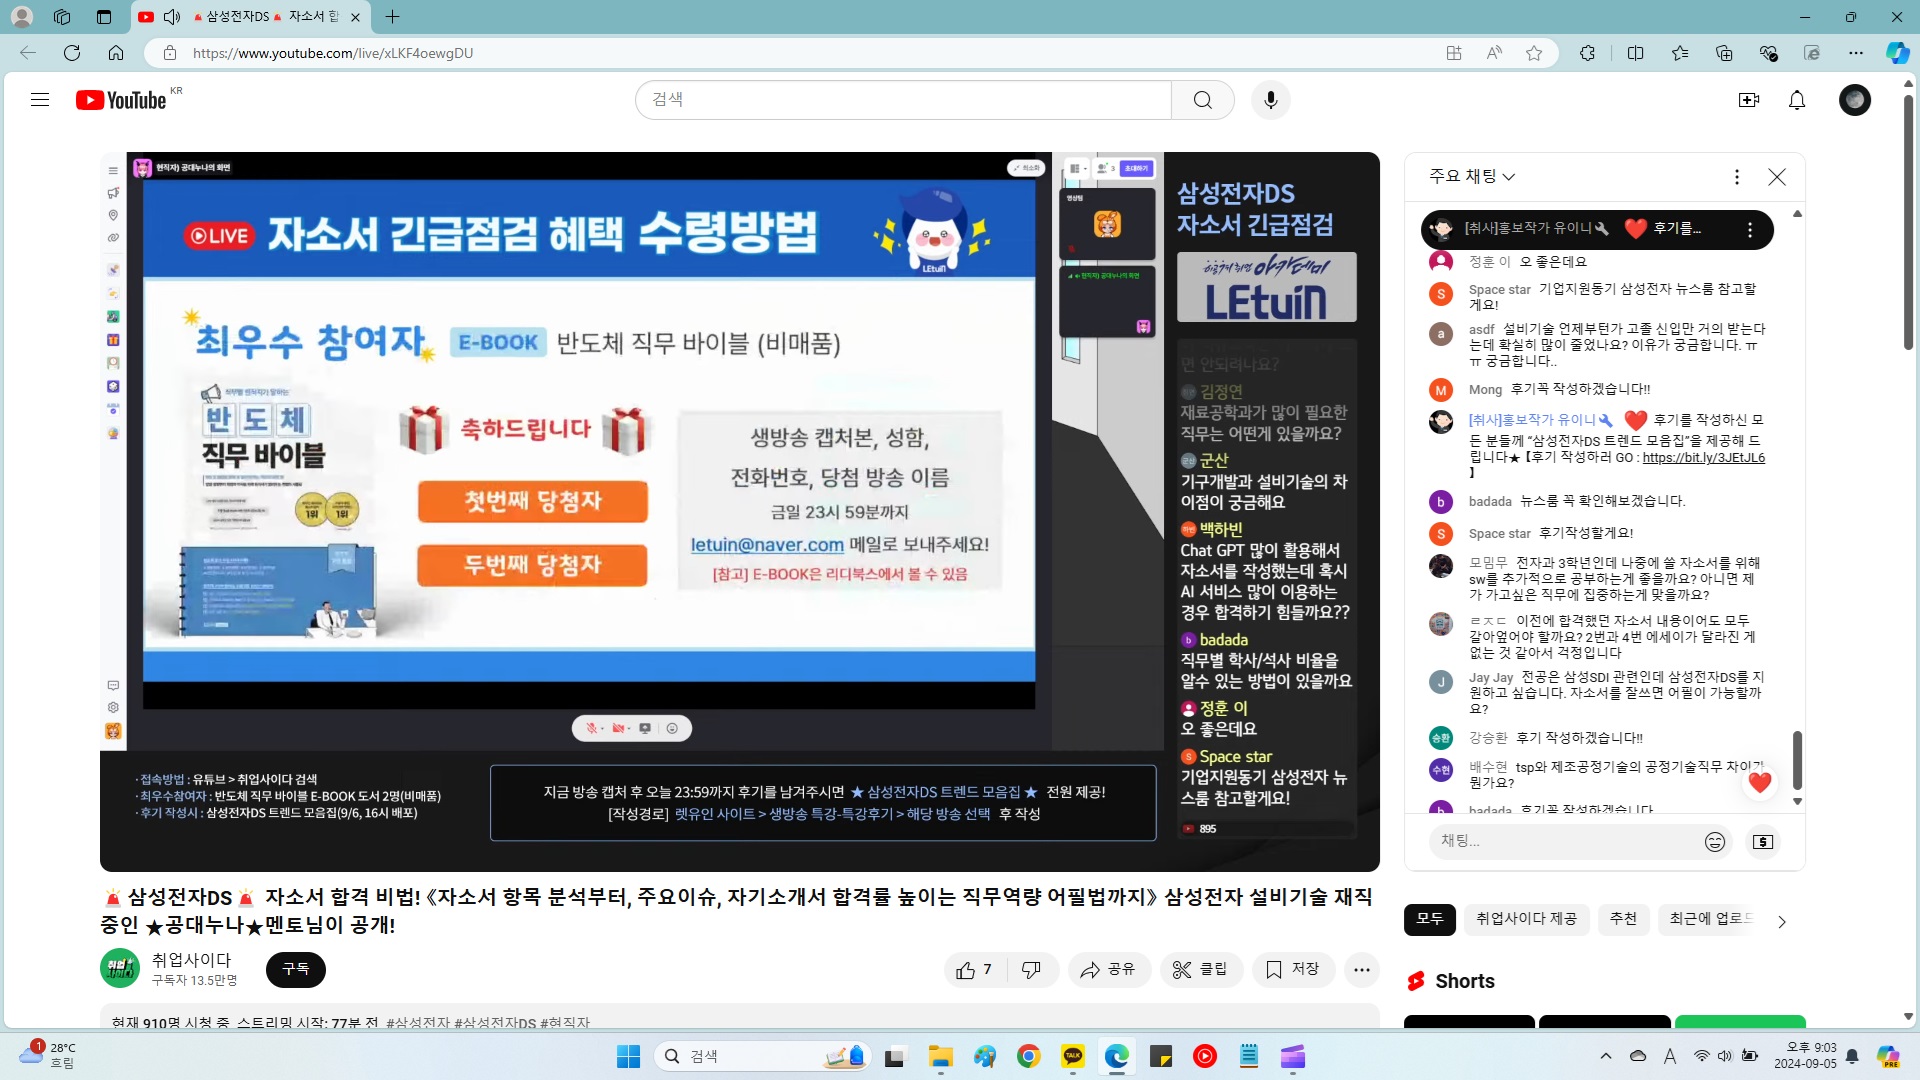Open the hamburger guide menu
The image size is (1920, 1080).
click(40, 100)
